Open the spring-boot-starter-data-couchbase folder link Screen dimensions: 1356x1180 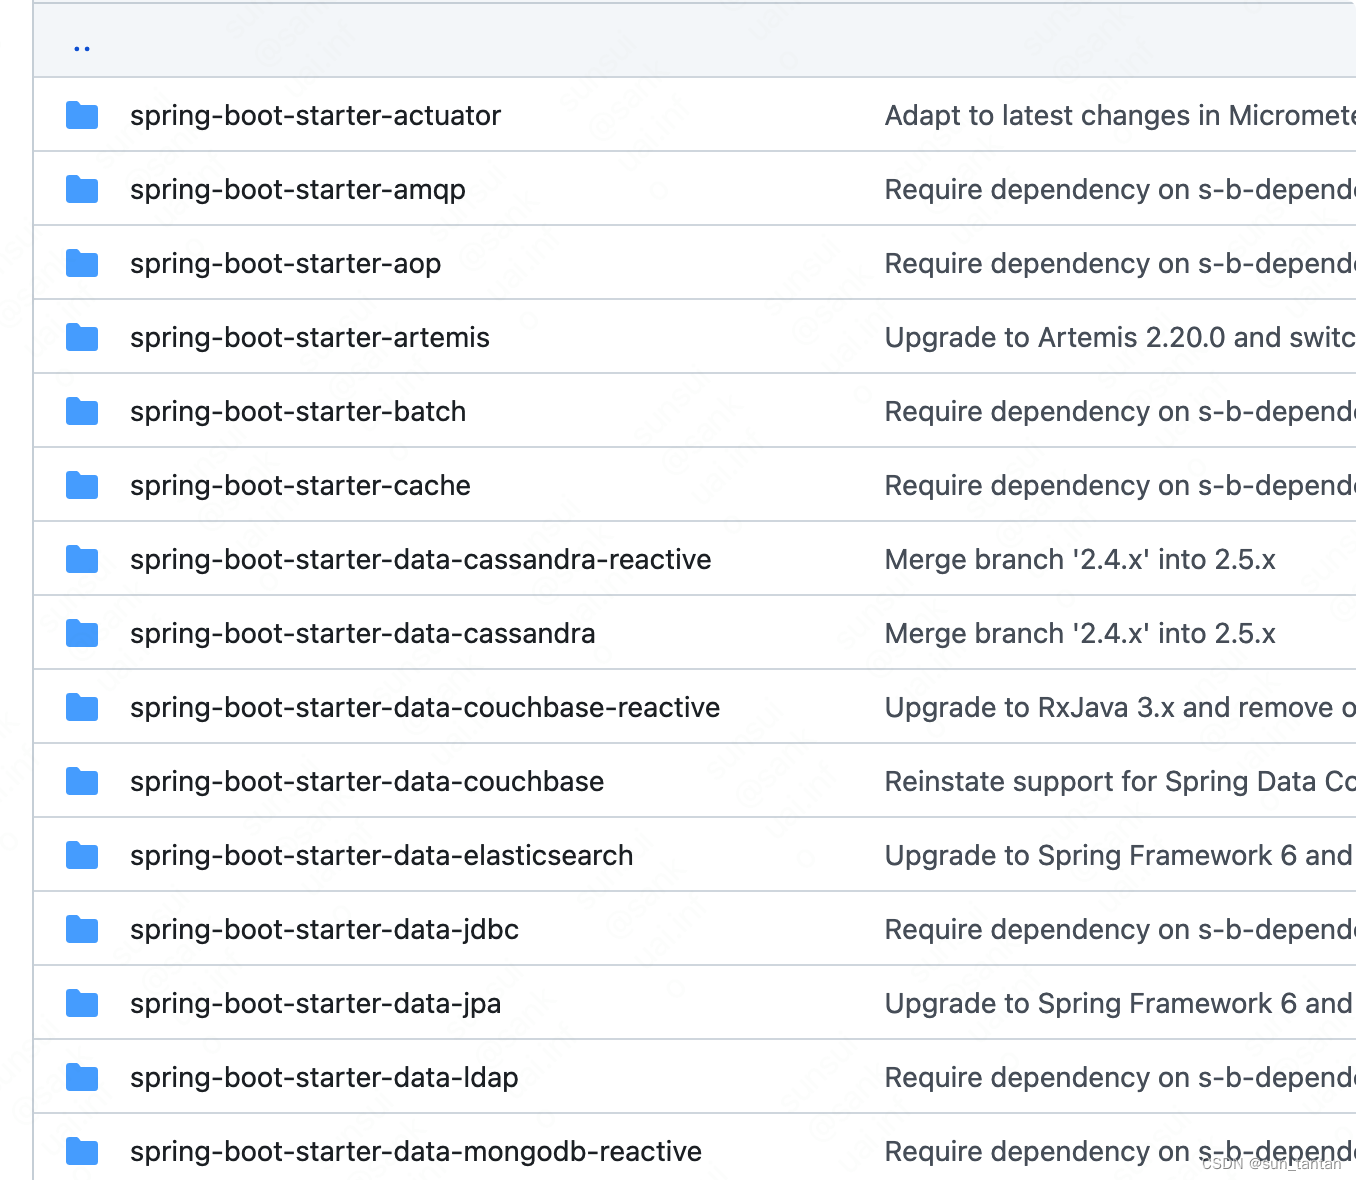[x=367, y=782]
